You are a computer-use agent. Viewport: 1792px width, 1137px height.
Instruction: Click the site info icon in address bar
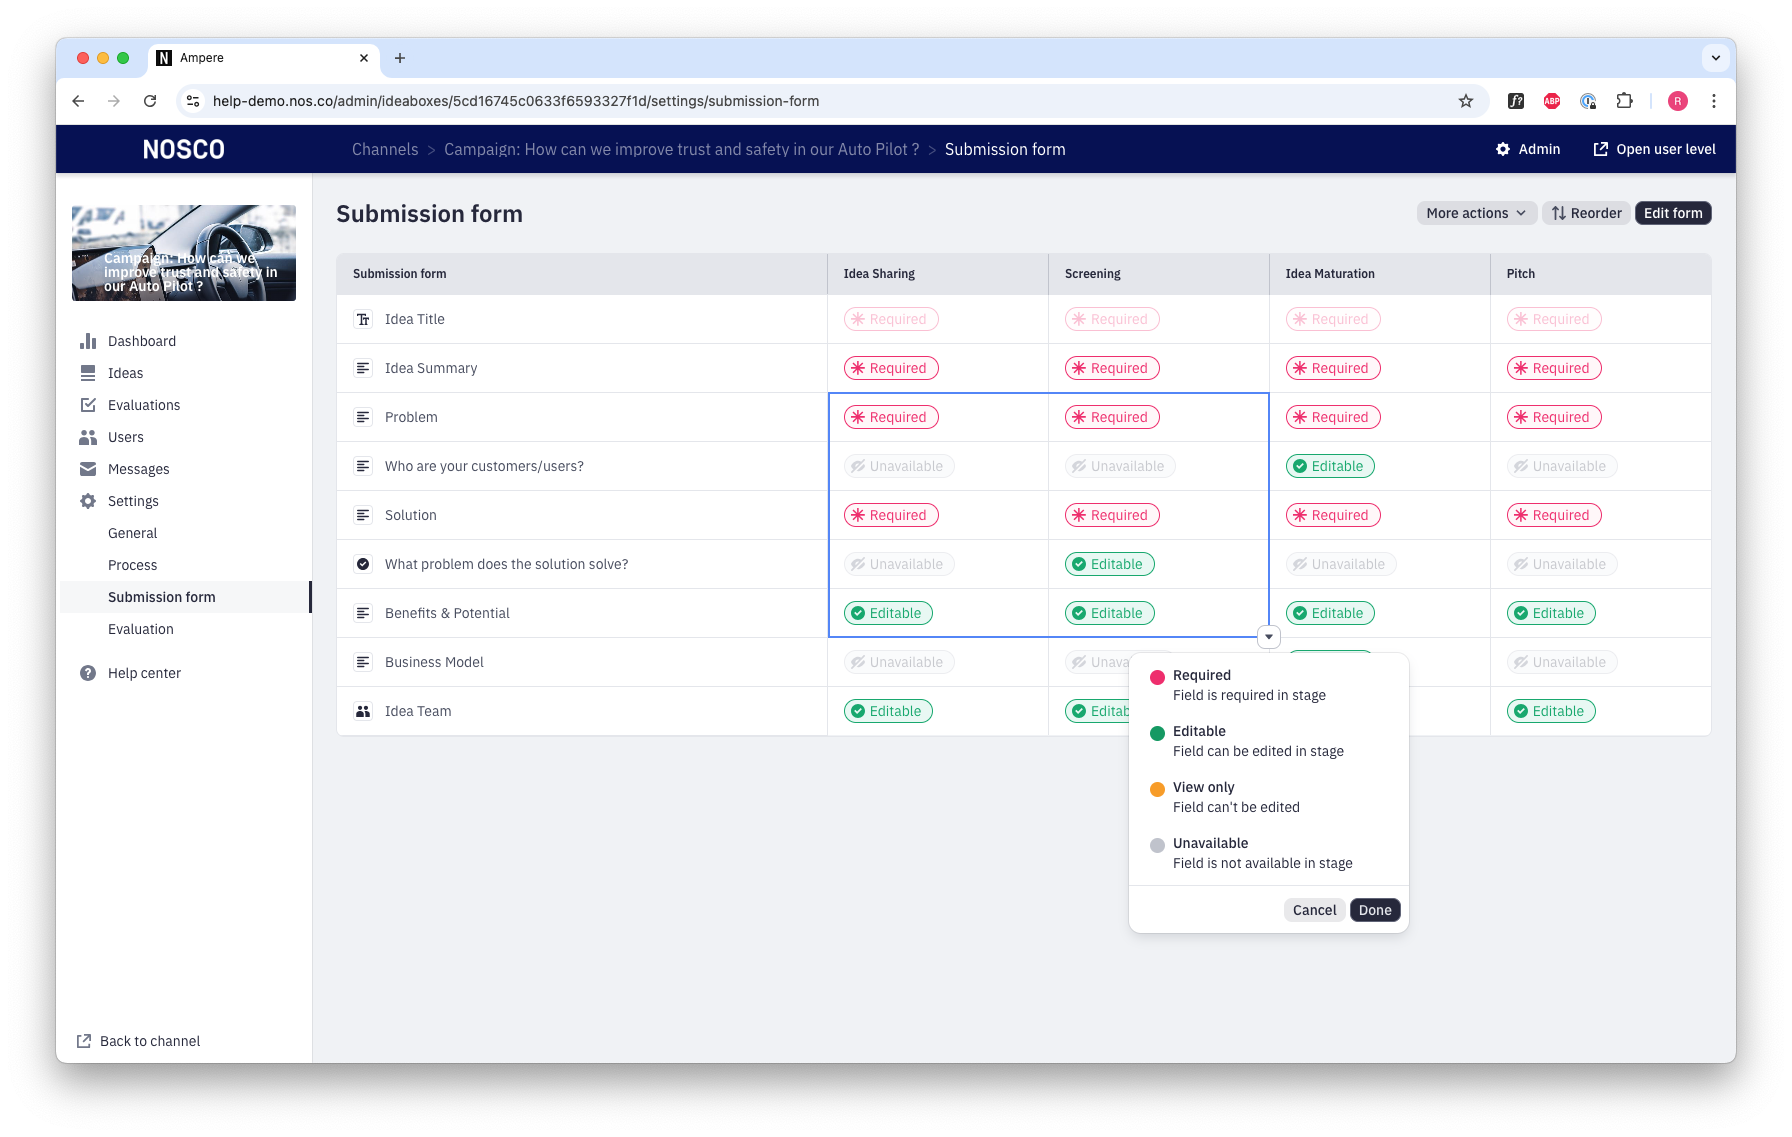[x=194, y=101]
